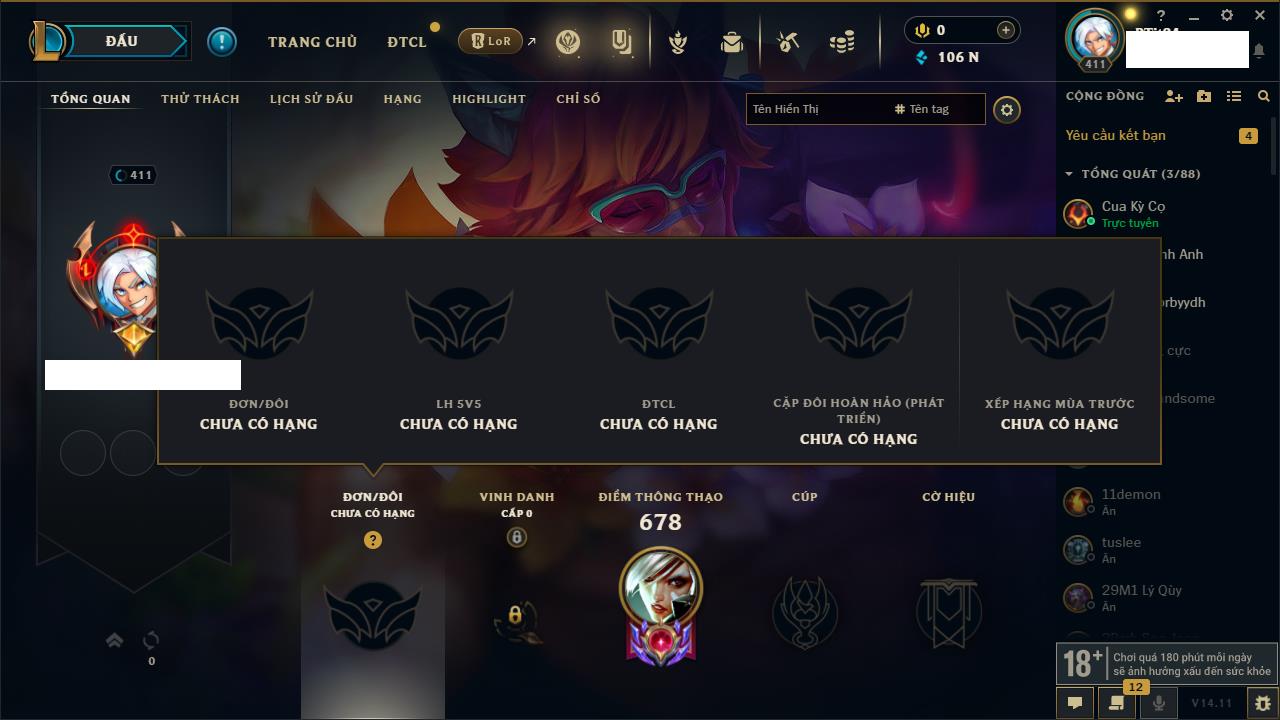Open the notifications bell icon
Screen dimensions: 1280x720
(x=1259, y=50)
